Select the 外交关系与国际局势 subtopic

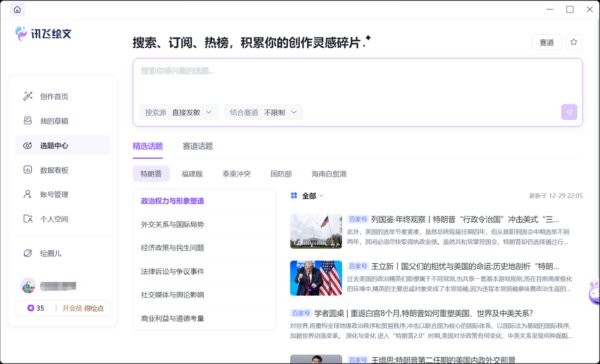[x=172, y=224]
